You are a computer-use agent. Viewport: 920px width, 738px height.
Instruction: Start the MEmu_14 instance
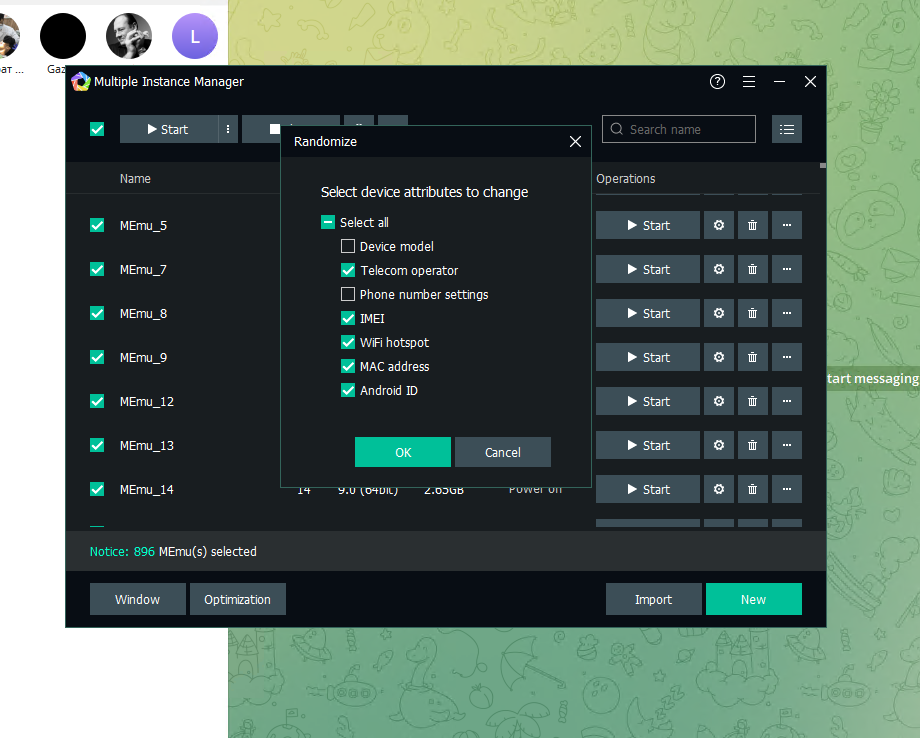pyautogui.click(x=648, y=489)
